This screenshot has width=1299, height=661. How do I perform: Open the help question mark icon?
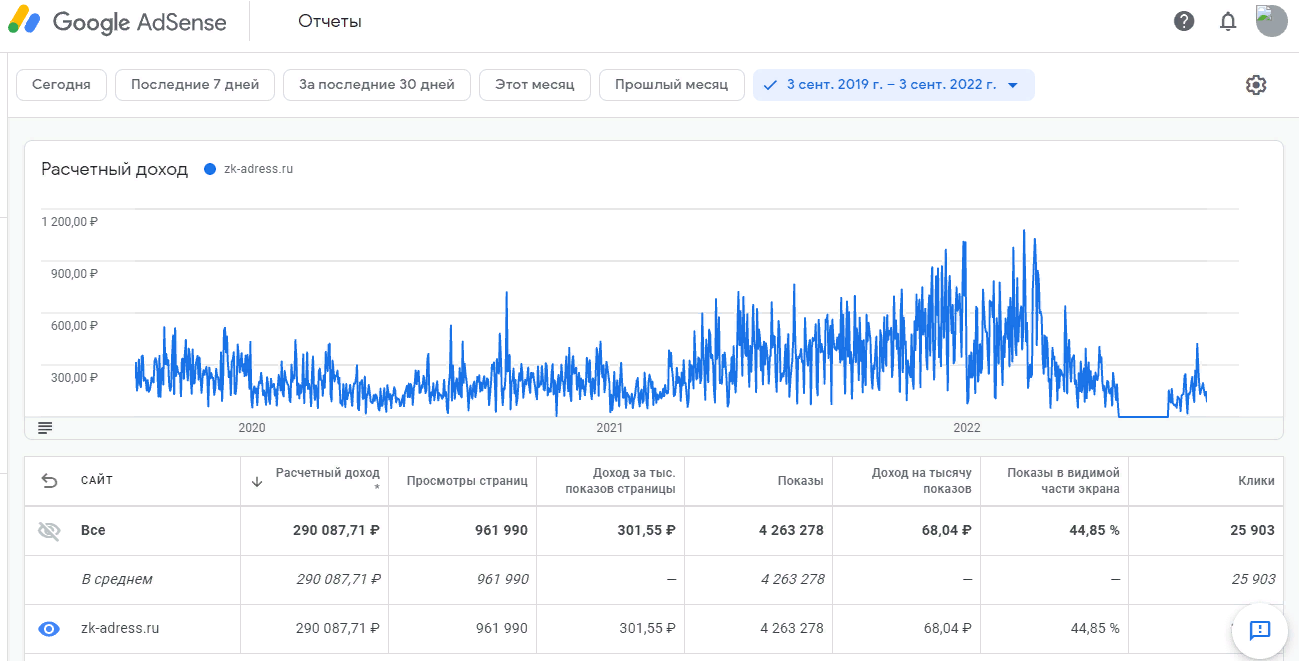click(x=1184, y=21)
